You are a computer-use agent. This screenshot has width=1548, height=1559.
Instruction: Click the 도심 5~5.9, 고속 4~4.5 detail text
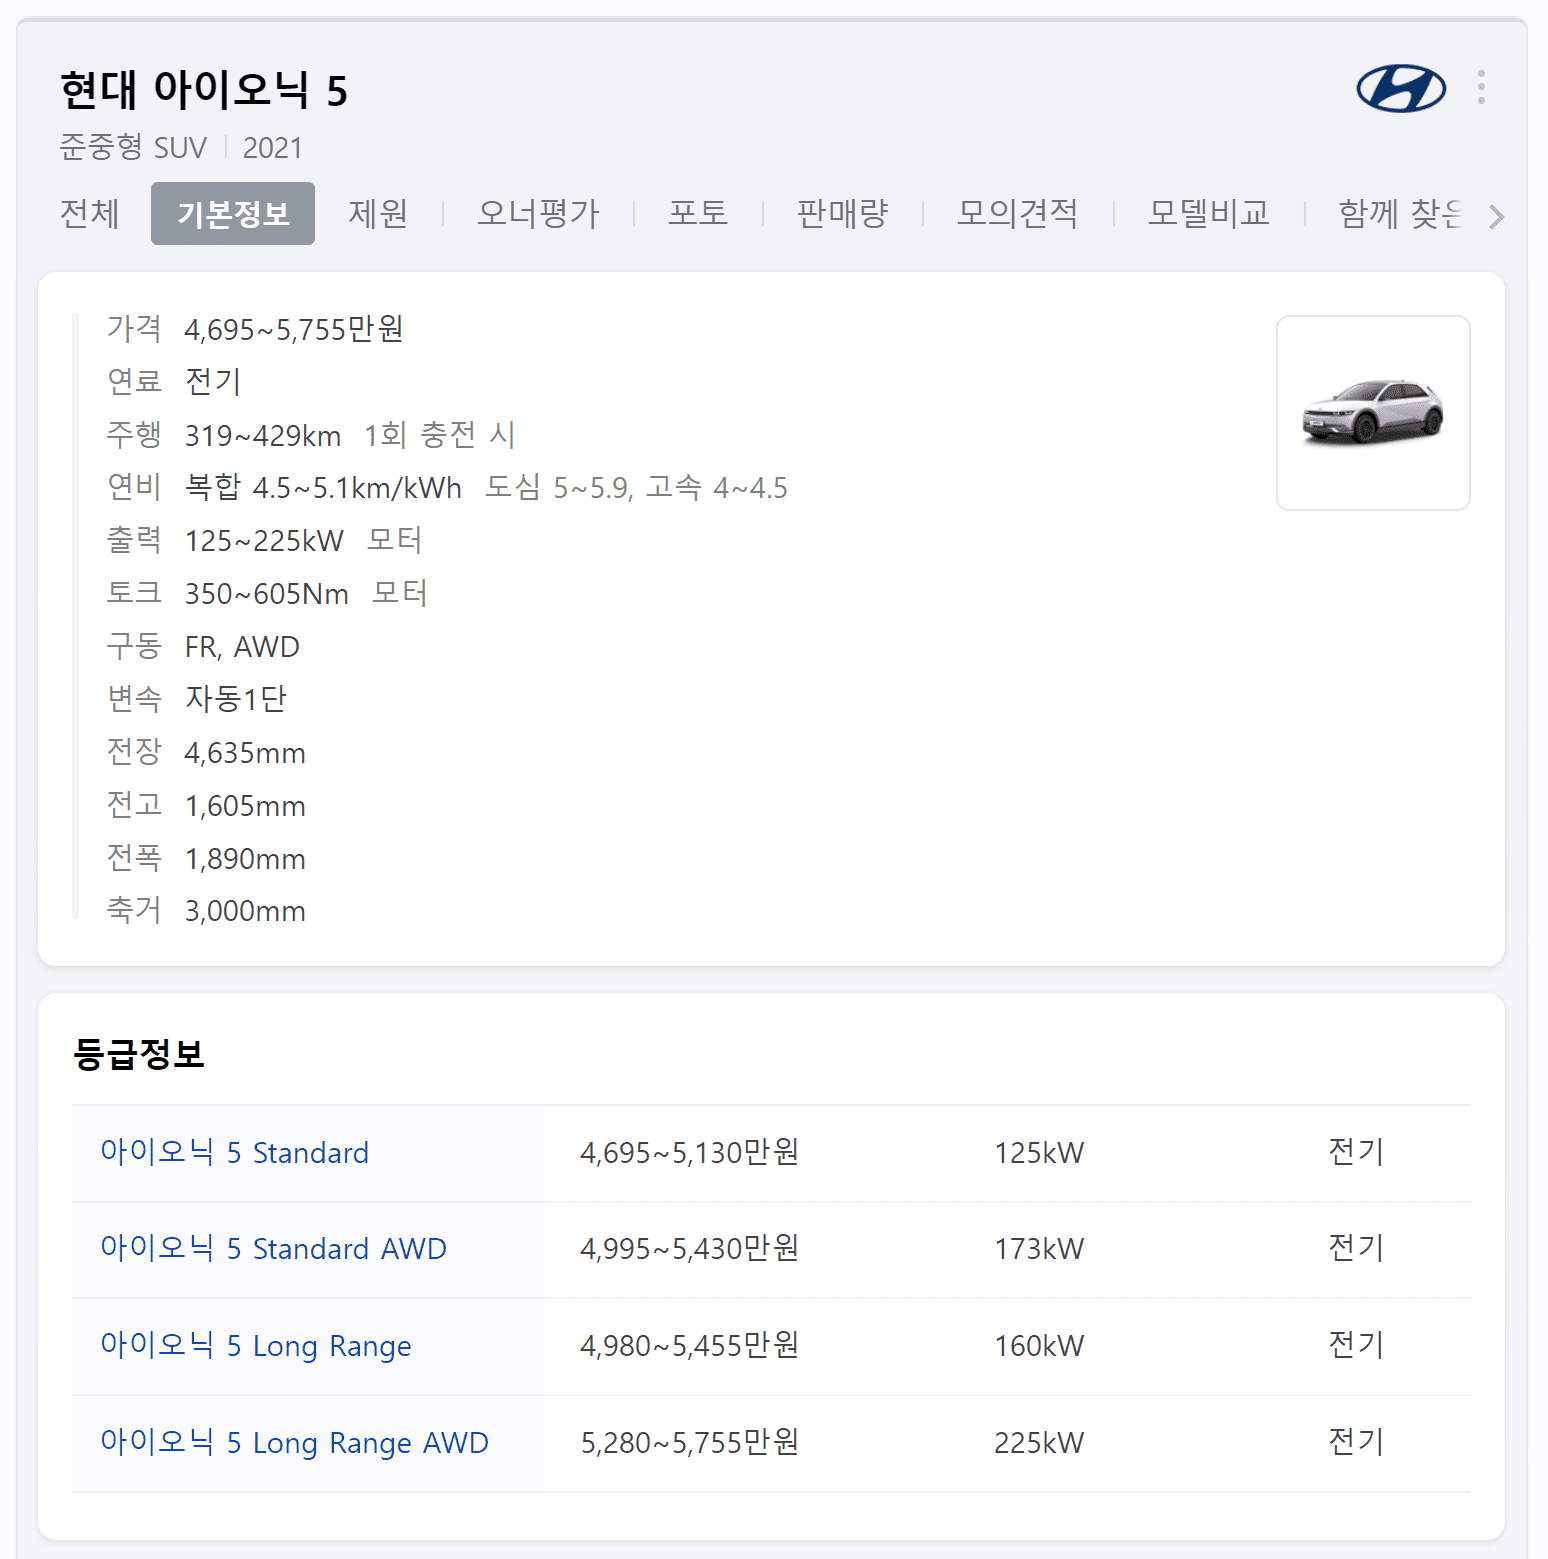click(x=636, y=488)
